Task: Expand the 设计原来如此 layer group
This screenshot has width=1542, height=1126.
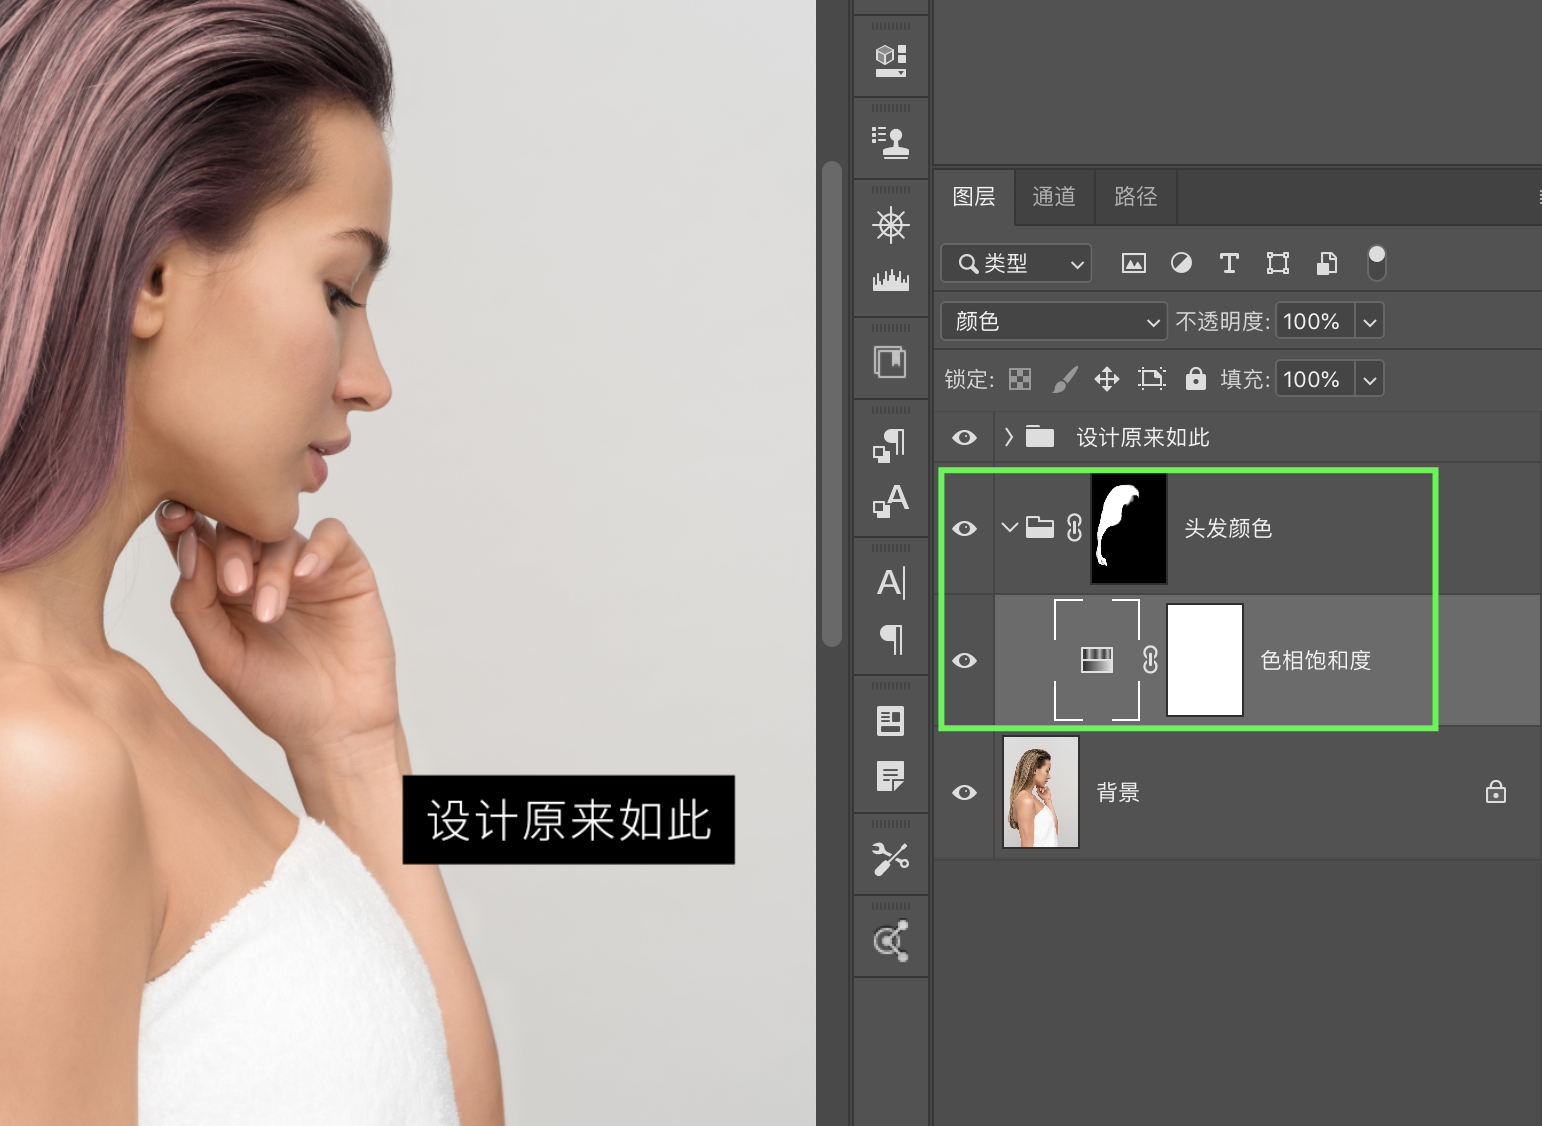Action: pos(1009,437)
